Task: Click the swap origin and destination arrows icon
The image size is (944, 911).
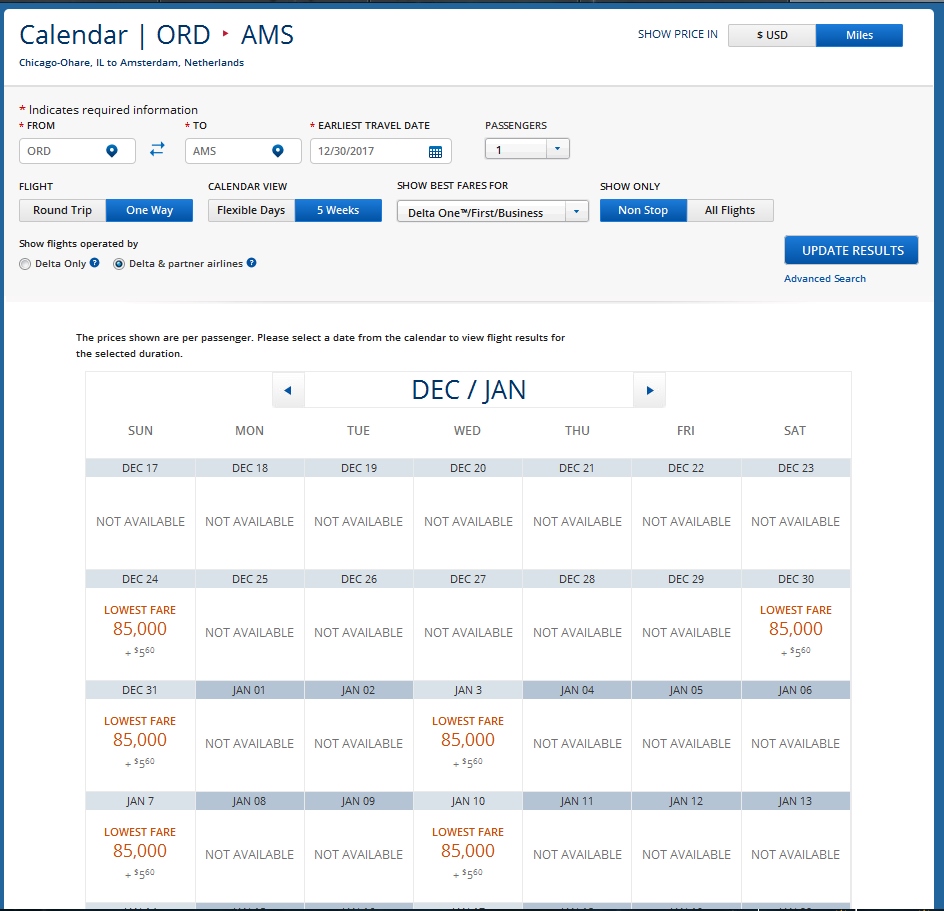Action: pos(157,150)
